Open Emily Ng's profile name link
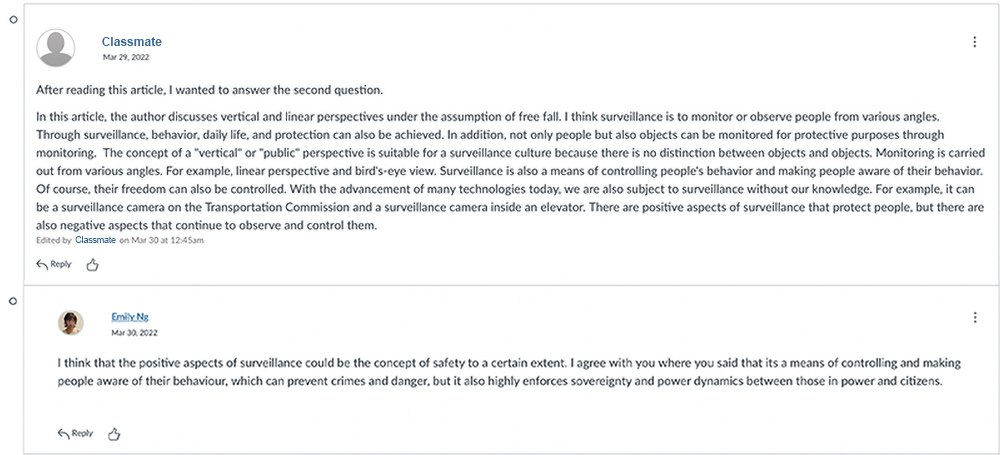Screen dimensions: 1000x455 pos(129,317)
